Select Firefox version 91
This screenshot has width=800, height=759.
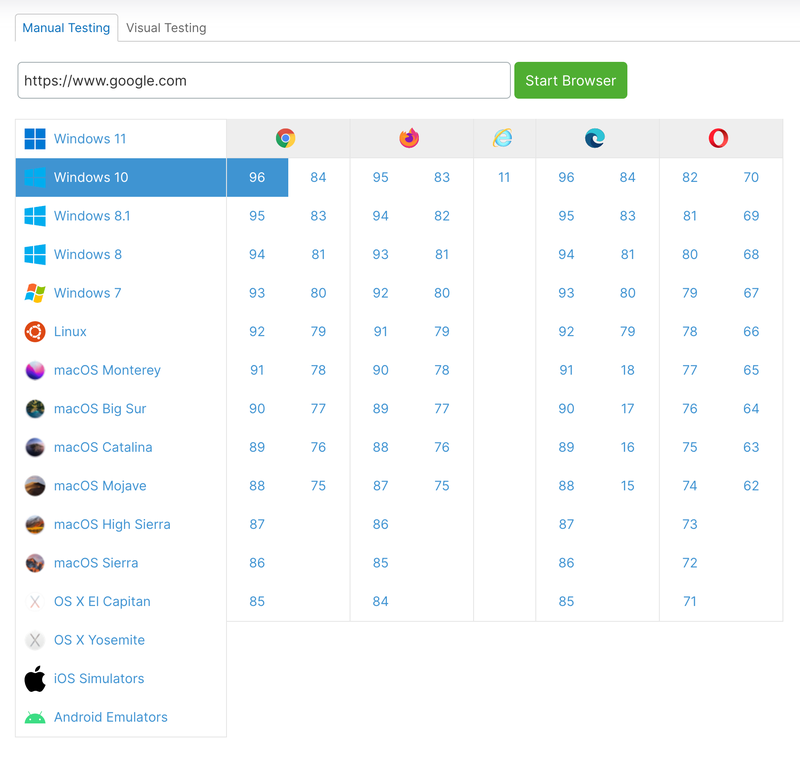point(381,332)
